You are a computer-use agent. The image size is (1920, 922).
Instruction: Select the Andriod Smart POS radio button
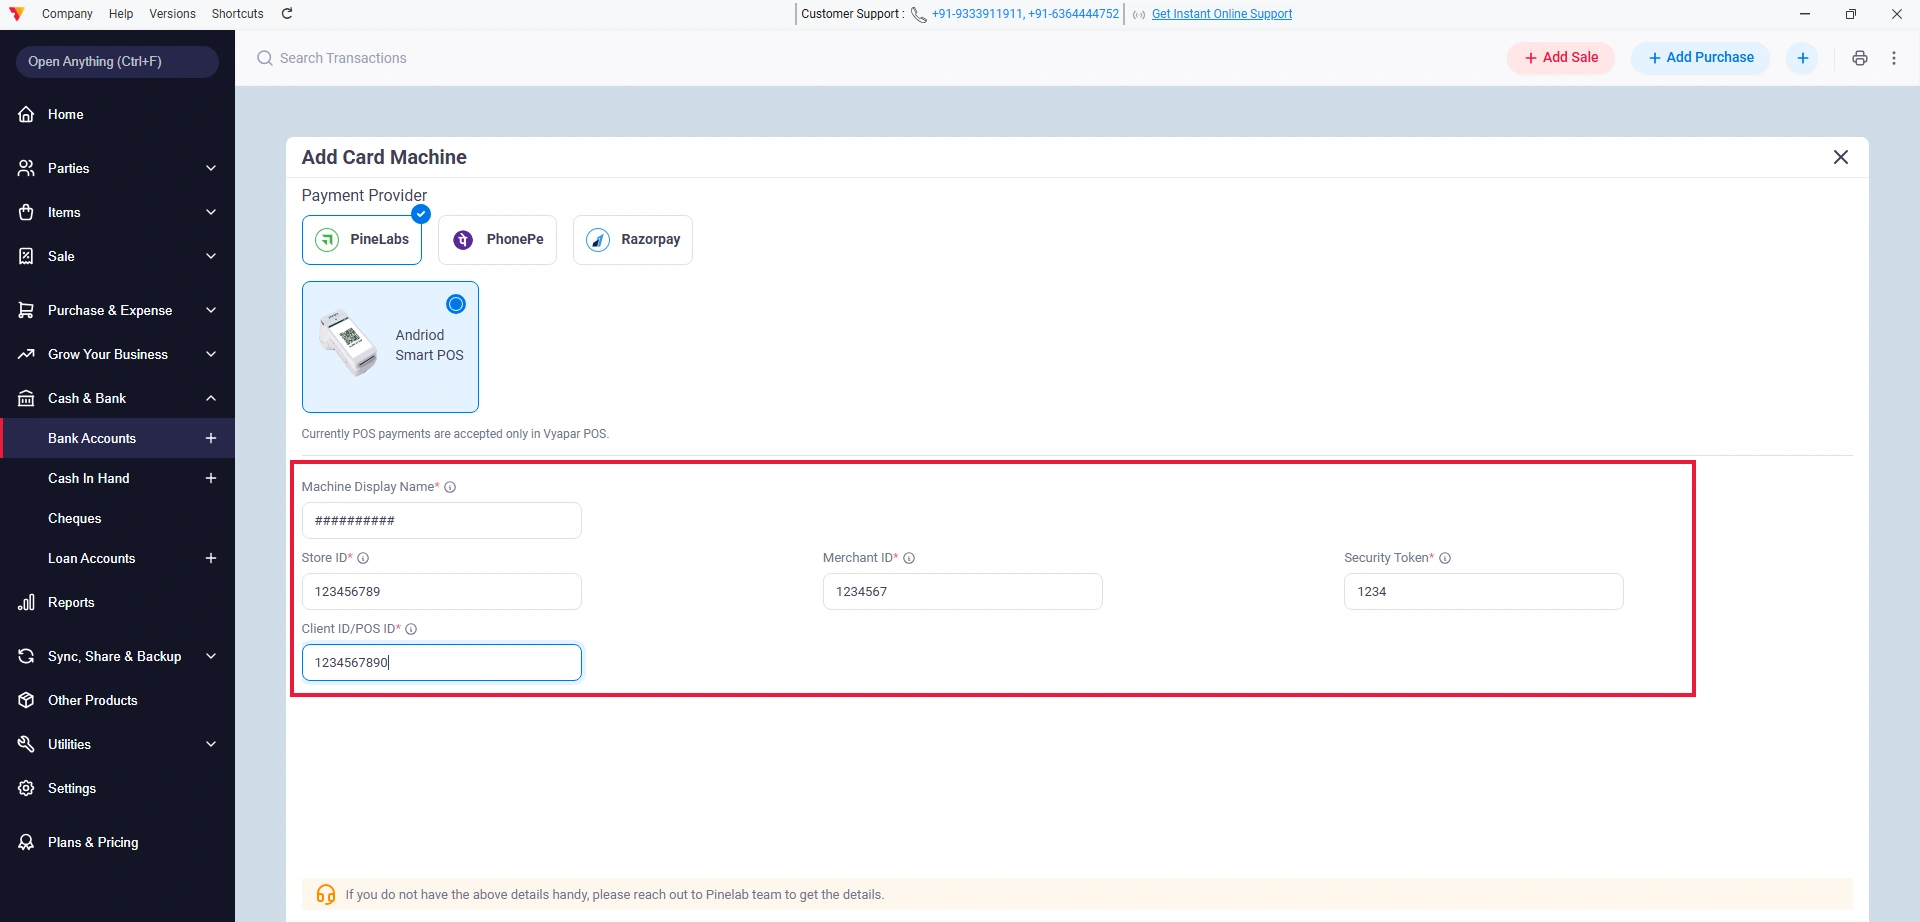pyautogui.click(x=456, y=304)
